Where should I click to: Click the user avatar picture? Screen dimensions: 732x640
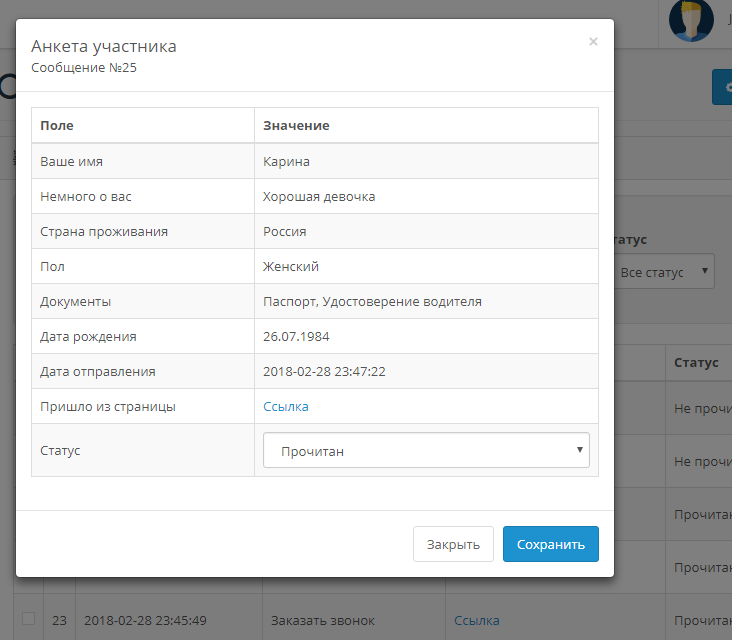click(x=691, y=20)
